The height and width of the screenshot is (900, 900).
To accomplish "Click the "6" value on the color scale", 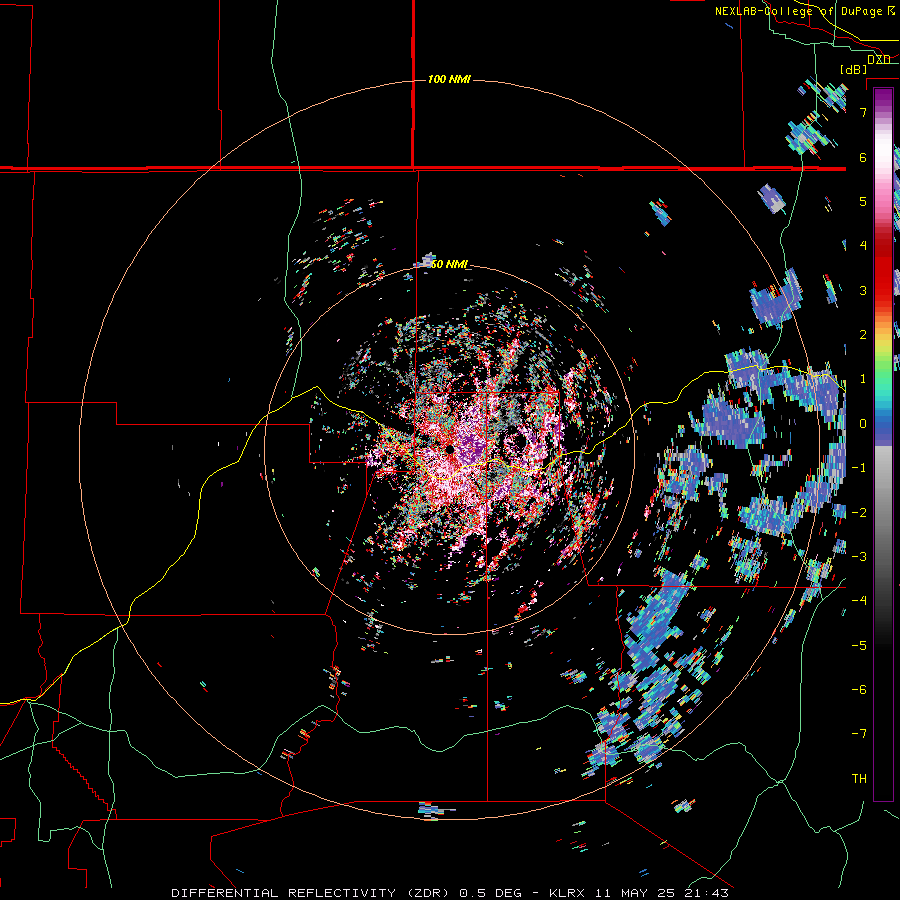I will [x=863, y=157].
